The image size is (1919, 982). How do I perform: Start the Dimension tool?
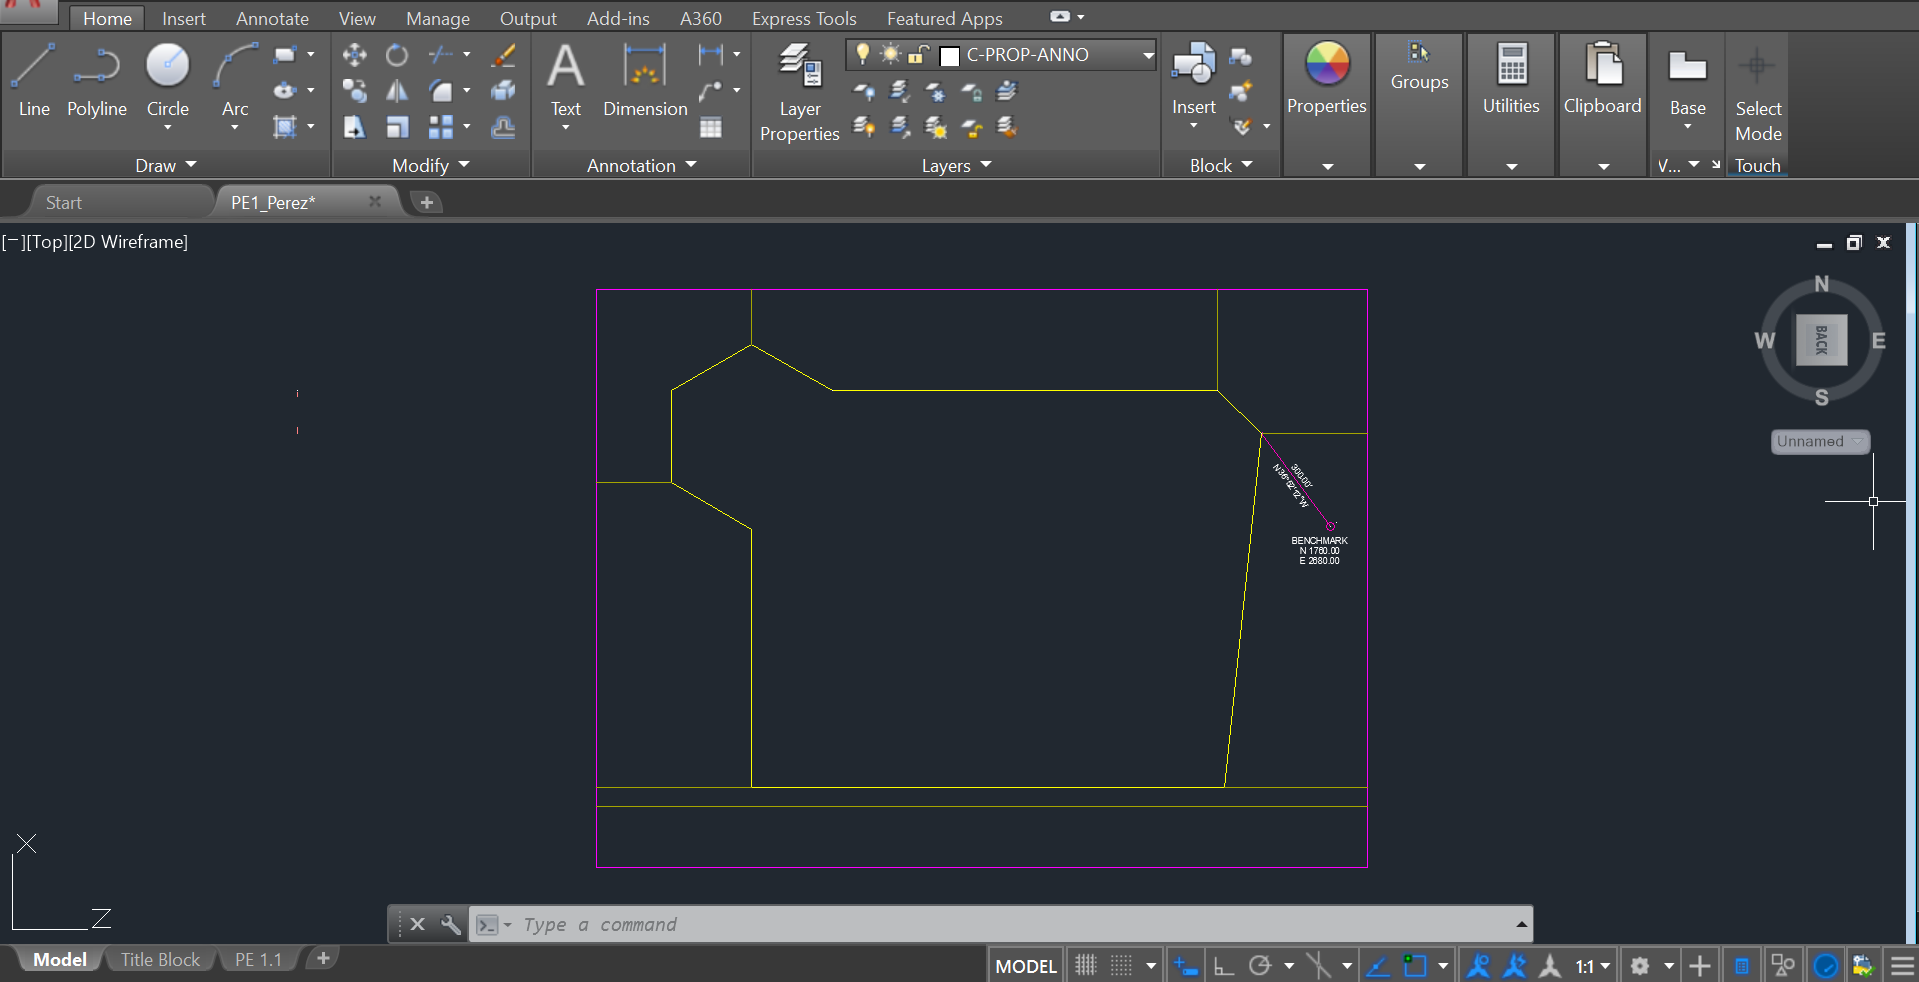(645, 81)
